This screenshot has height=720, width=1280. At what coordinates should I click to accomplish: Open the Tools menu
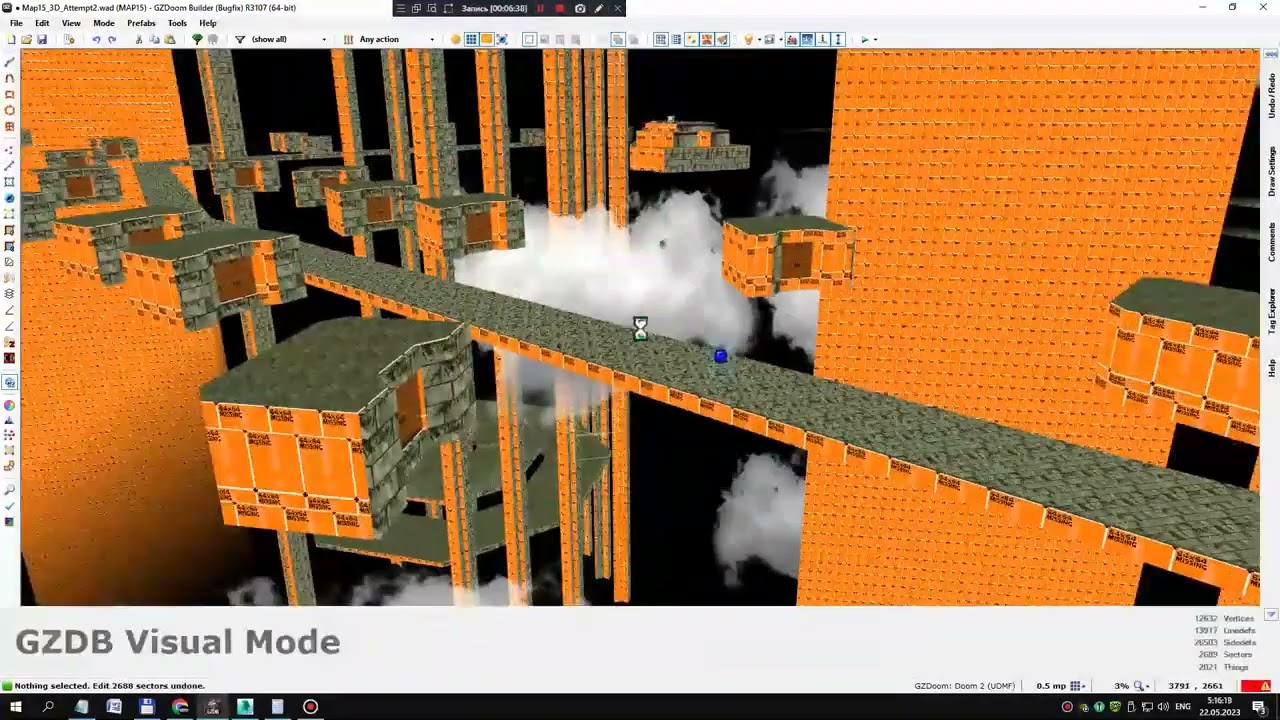pos(177,23)
